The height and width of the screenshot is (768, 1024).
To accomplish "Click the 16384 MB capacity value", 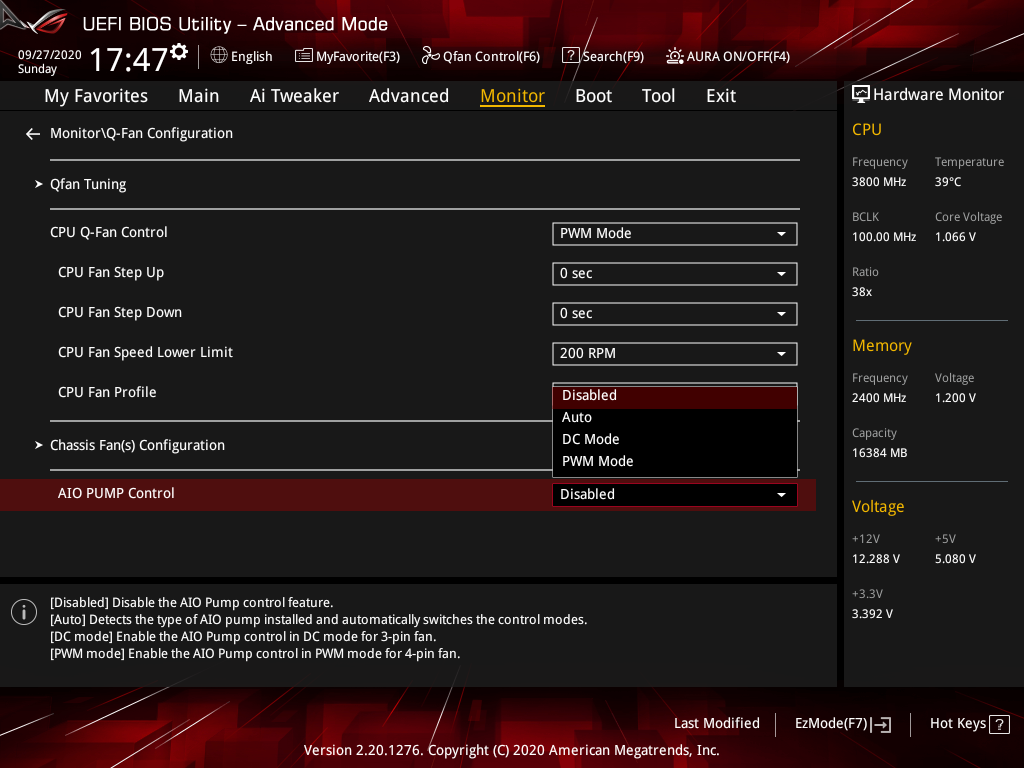I will click(880, 453).
